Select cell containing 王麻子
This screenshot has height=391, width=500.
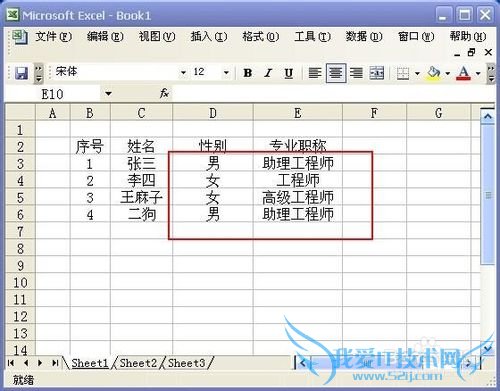(x=141, y=197)
